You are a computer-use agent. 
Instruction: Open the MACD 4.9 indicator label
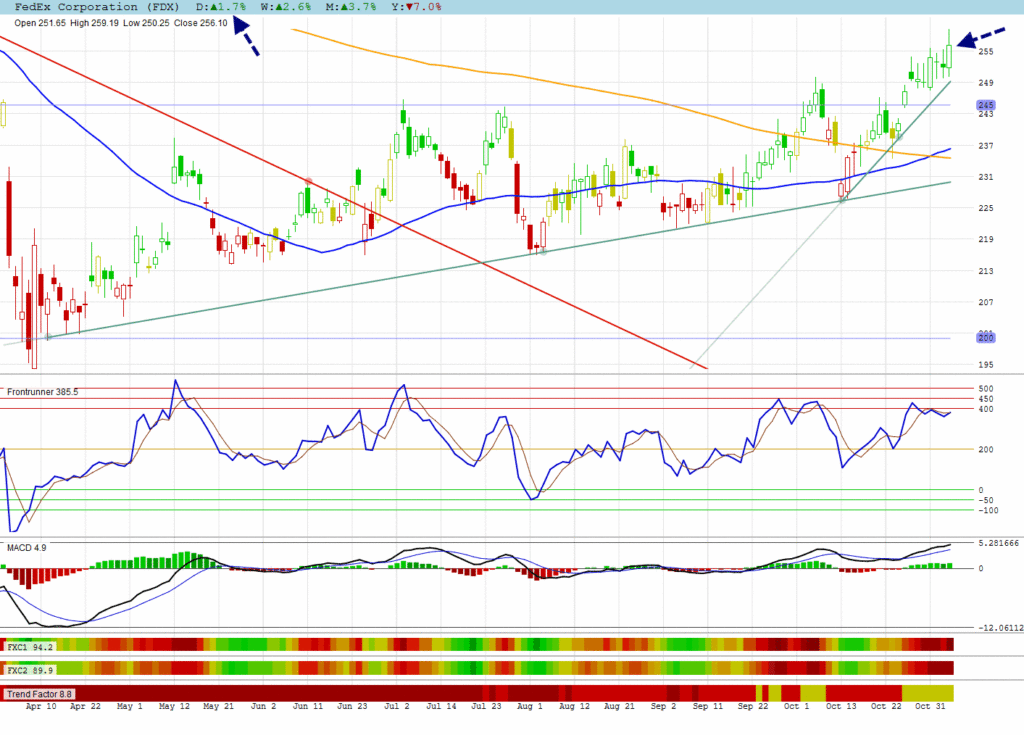tap(26, 548)
